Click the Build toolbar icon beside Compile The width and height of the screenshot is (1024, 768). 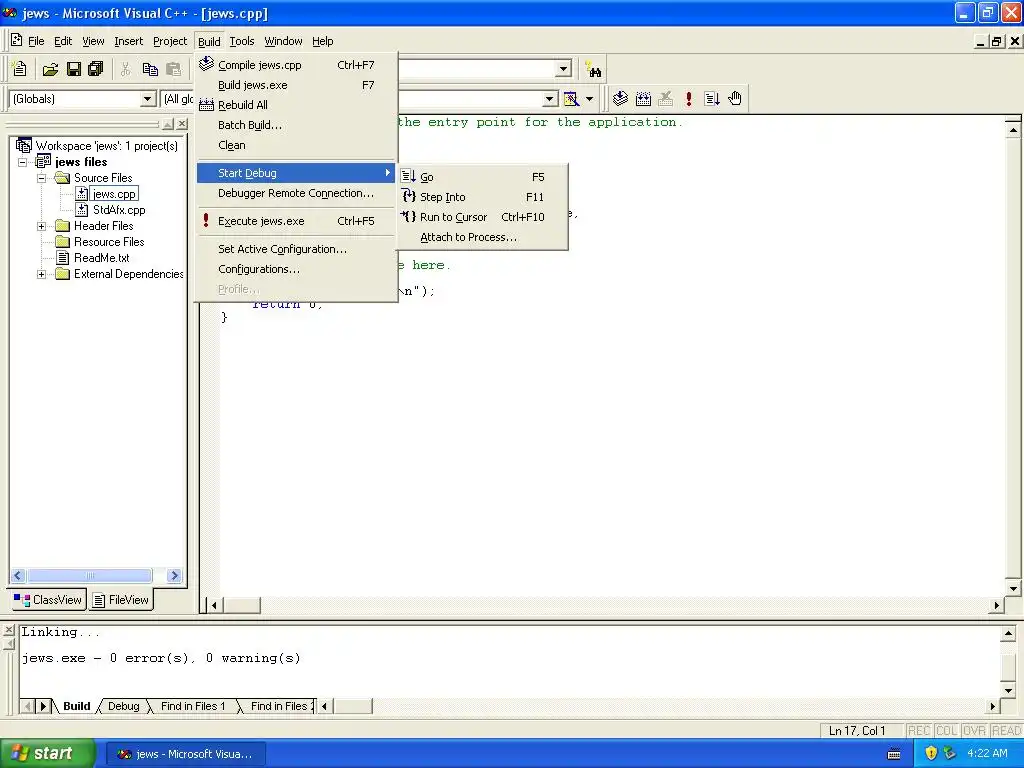pos(643,99)
